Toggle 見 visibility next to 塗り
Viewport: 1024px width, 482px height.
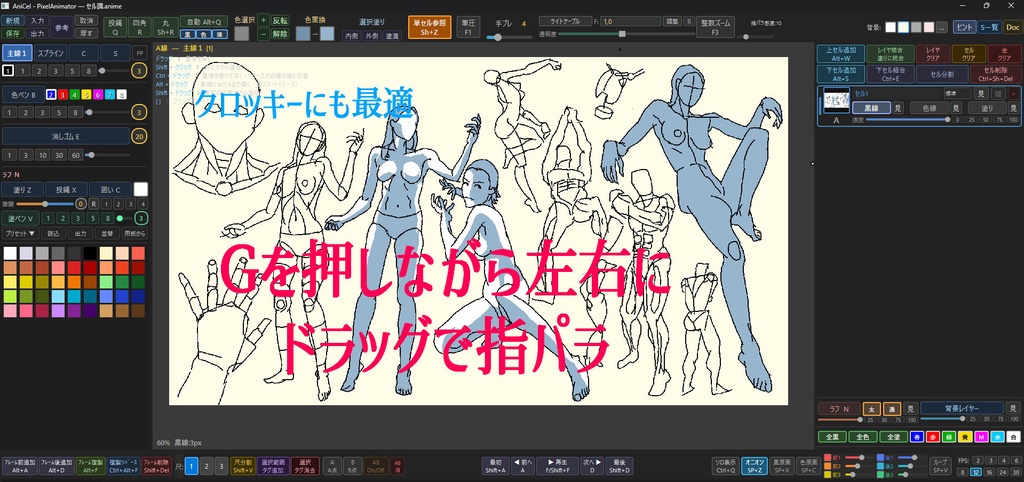click(1012, 108)
